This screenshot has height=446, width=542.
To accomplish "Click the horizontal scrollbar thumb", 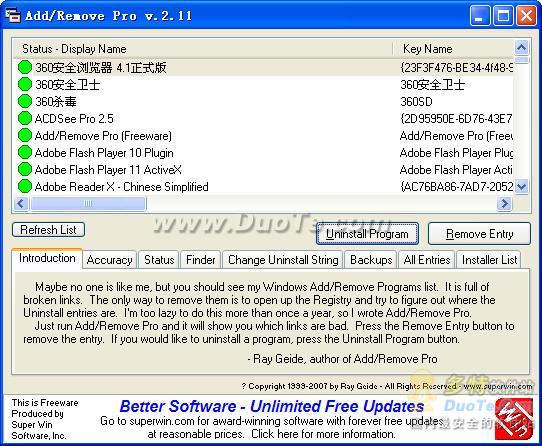I will coord(88,203).
